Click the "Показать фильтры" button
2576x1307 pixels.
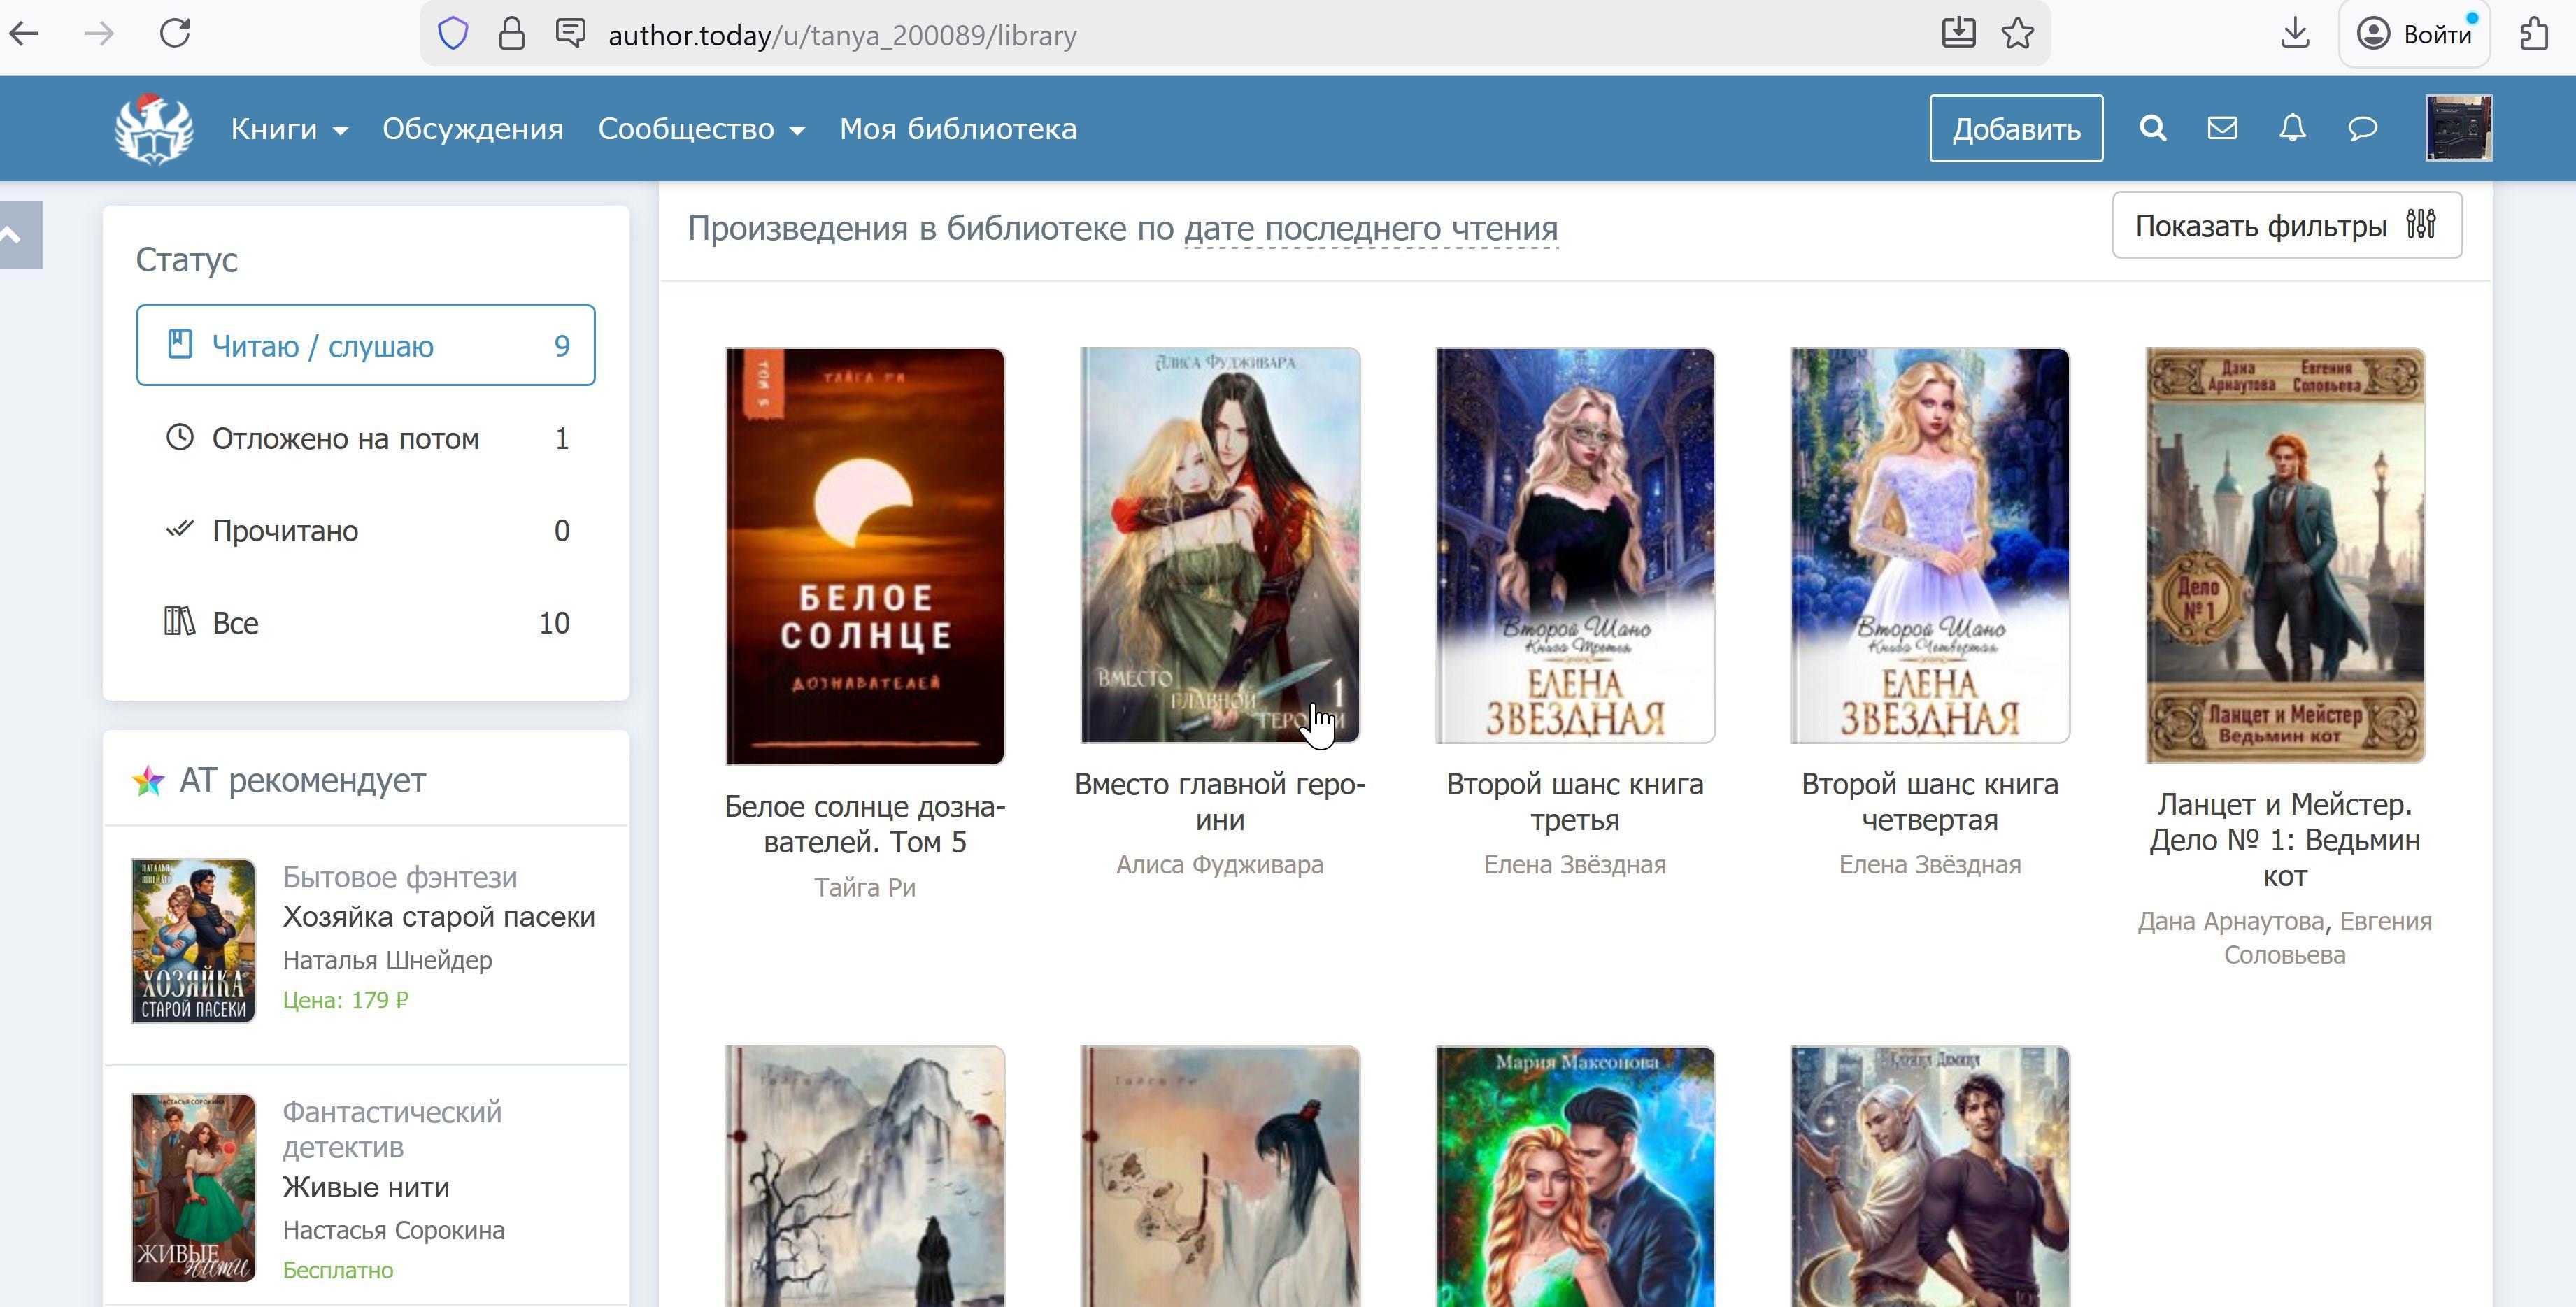[x=2286, y=226]
